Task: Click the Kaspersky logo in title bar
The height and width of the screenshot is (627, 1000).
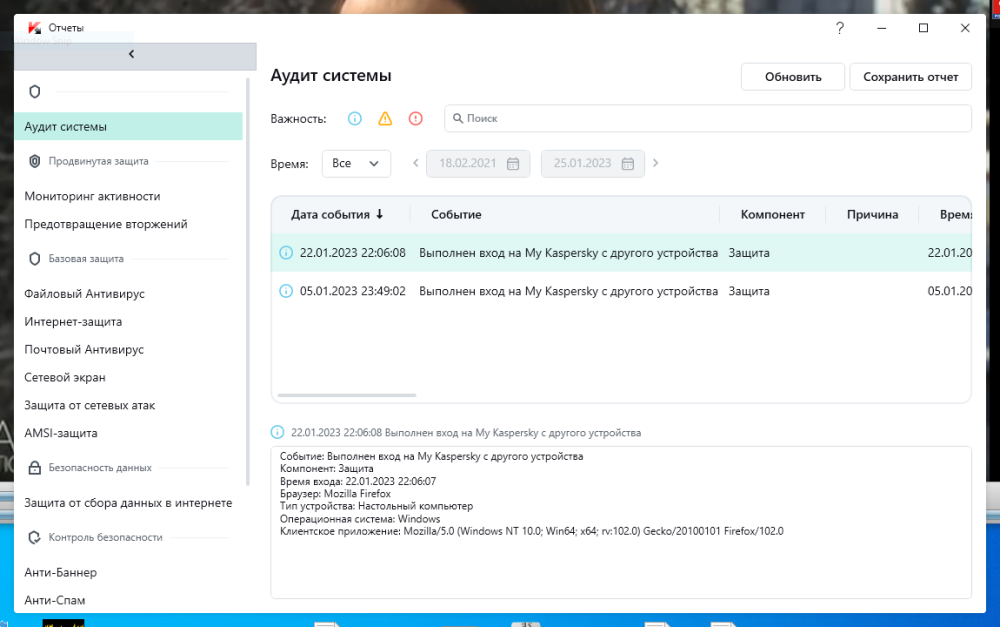Action: point(34,28)
